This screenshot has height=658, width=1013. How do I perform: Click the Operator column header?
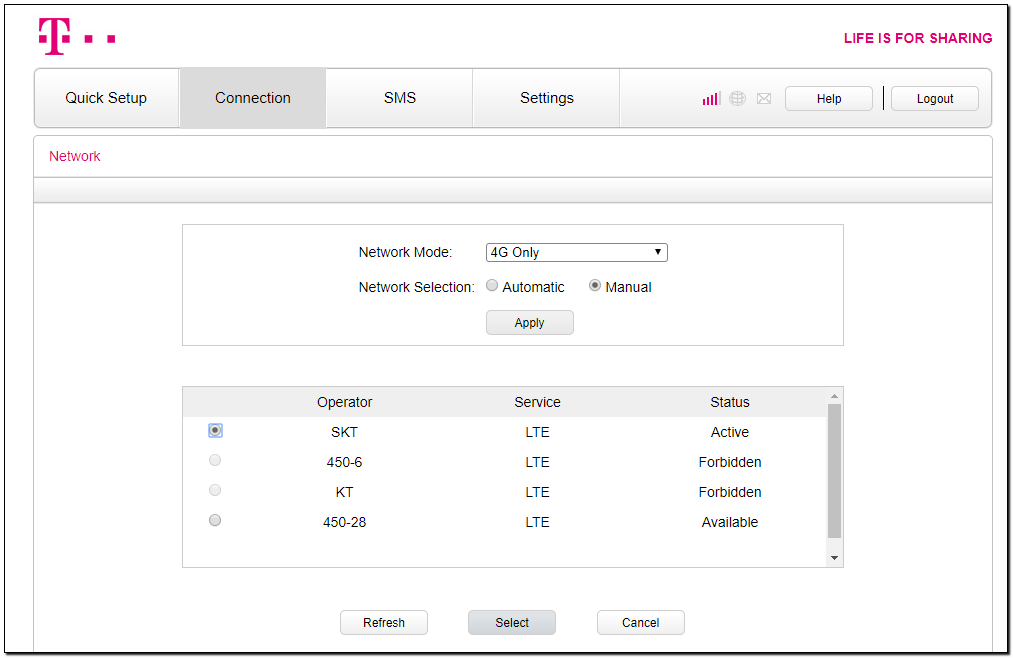point(344,402)
